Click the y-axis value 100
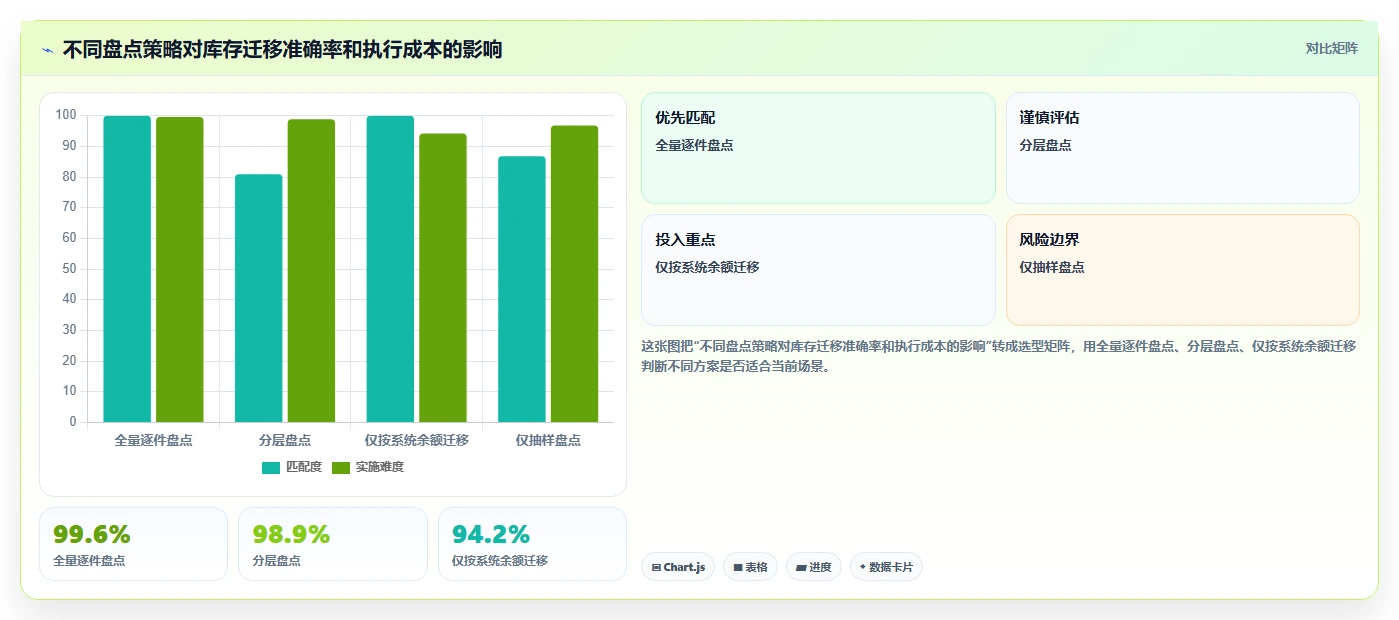Screen dimensions: 1399x620 click(66, 115)
